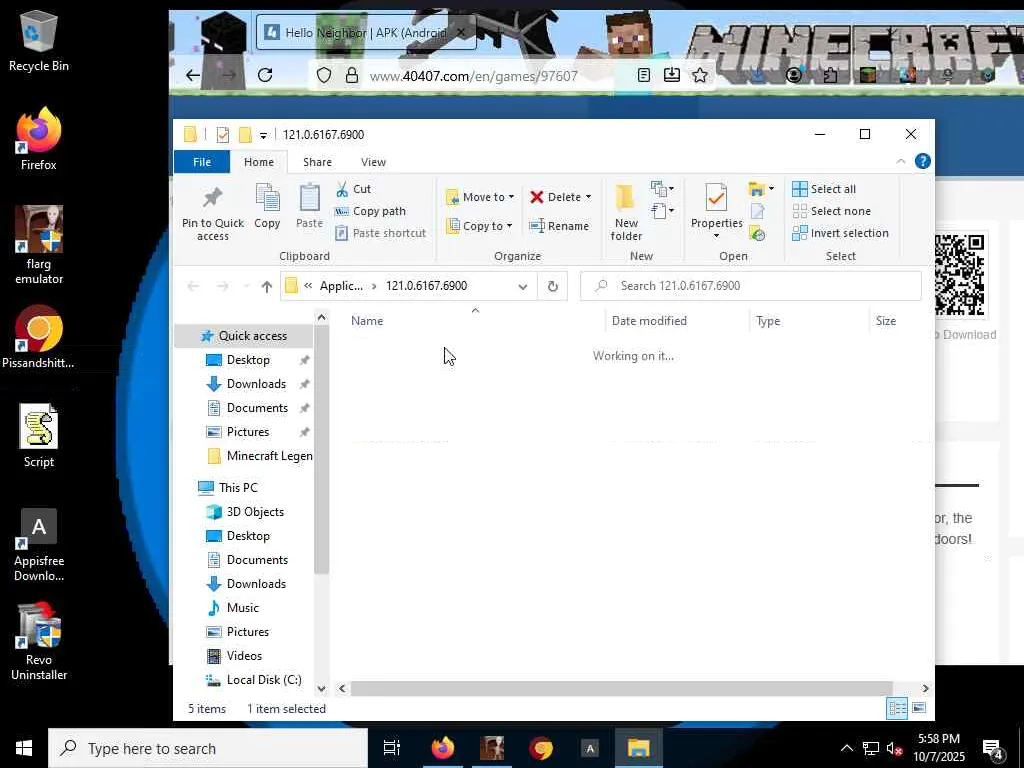Open Local Disk (C:) in sidebar
1024x768 pixels.
(264, 680)
